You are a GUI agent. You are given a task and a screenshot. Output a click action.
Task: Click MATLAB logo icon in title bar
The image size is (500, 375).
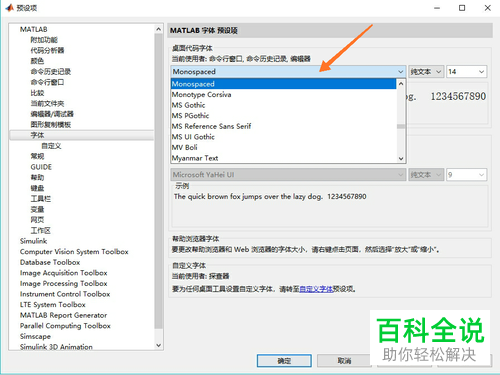tap(10, 8)
